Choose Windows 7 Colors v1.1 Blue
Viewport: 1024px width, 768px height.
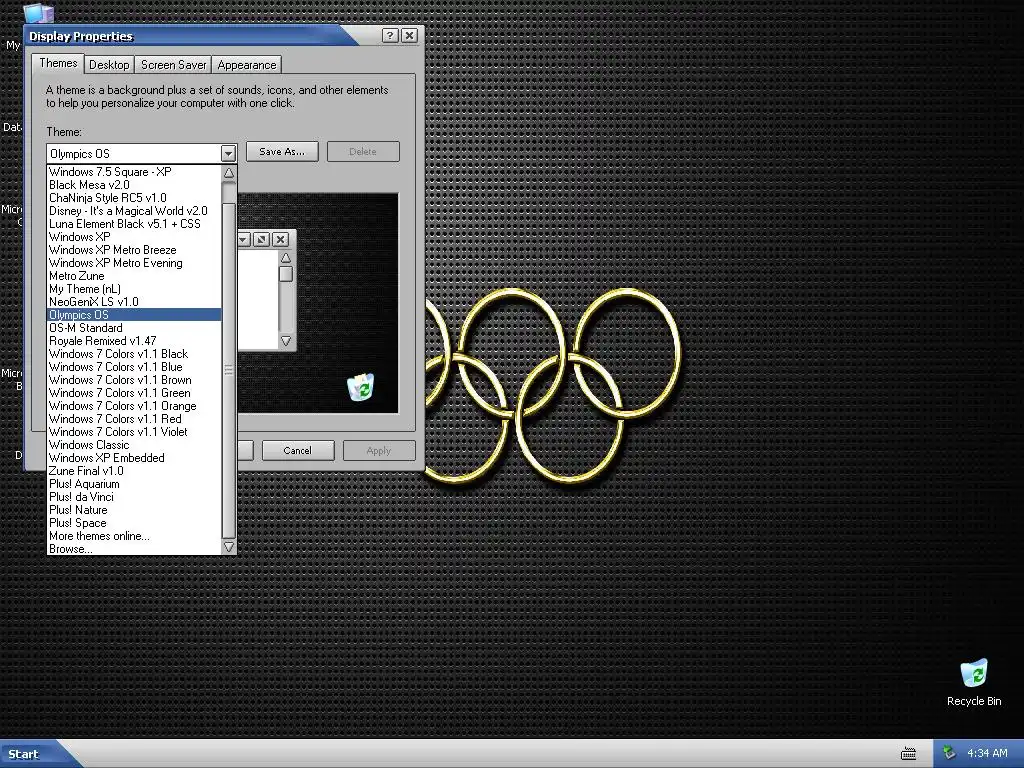pyautogui.click(x=134, y=367)
